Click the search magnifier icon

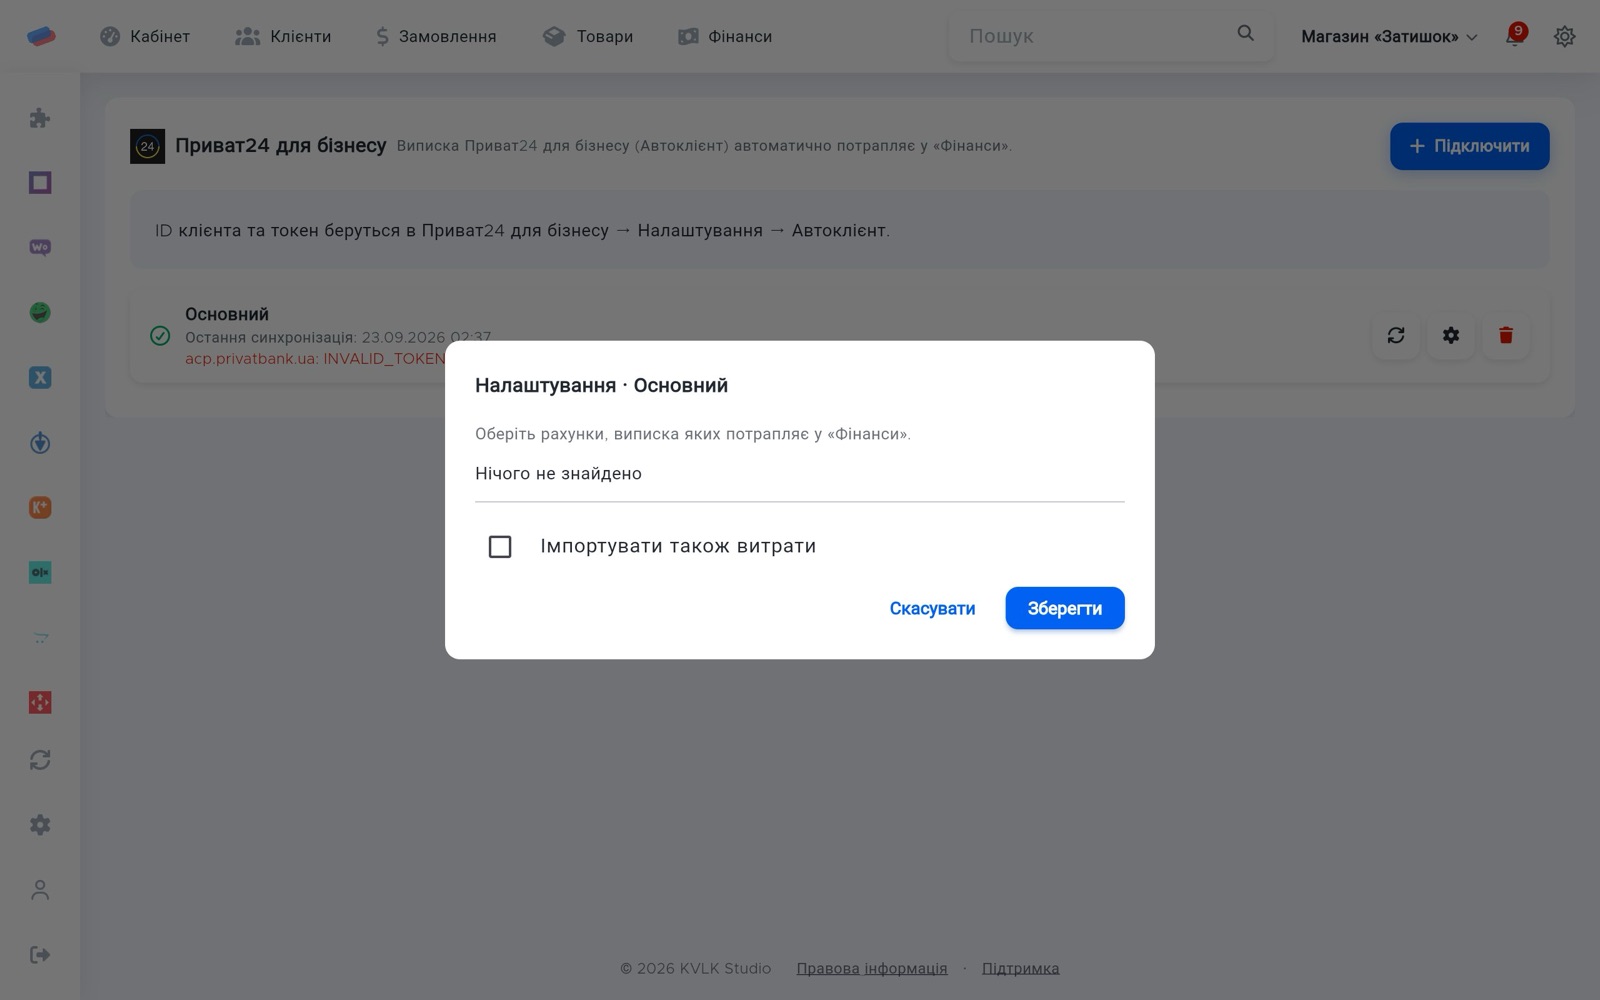pyautogui.click(x=1245, y=34)
